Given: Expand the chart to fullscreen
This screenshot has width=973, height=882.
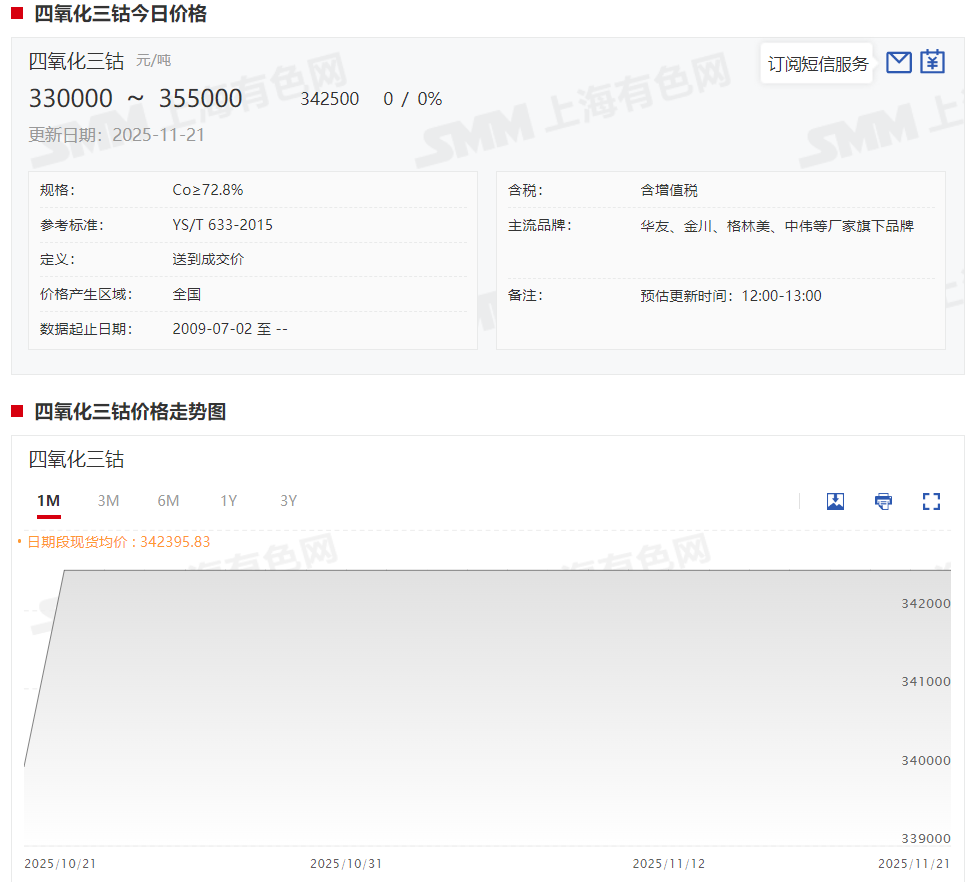Looking at the screenshot, I should coord(931,501).
